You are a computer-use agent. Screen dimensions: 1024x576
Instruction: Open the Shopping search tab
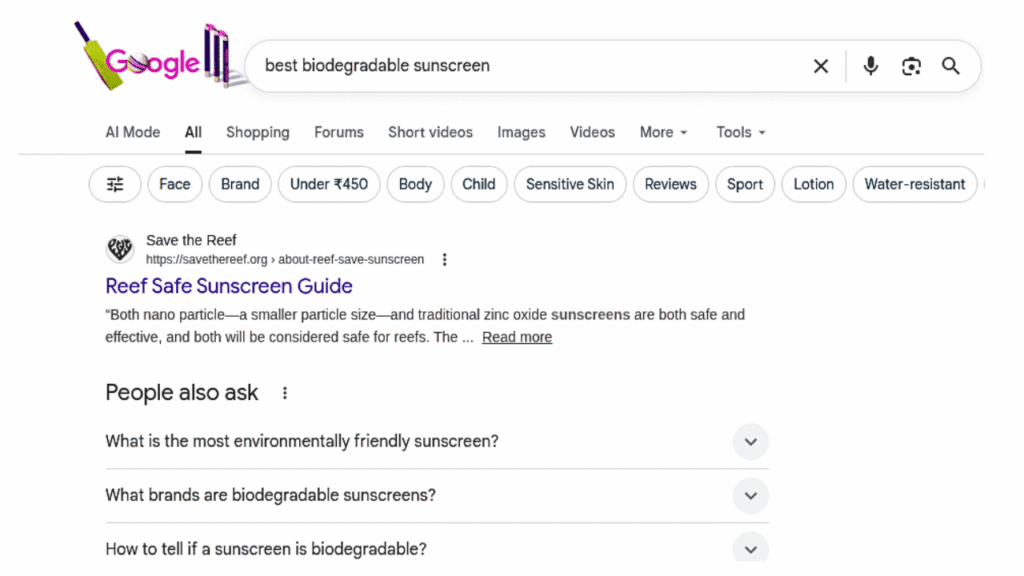pyautogui.click(x=257, y=132)
